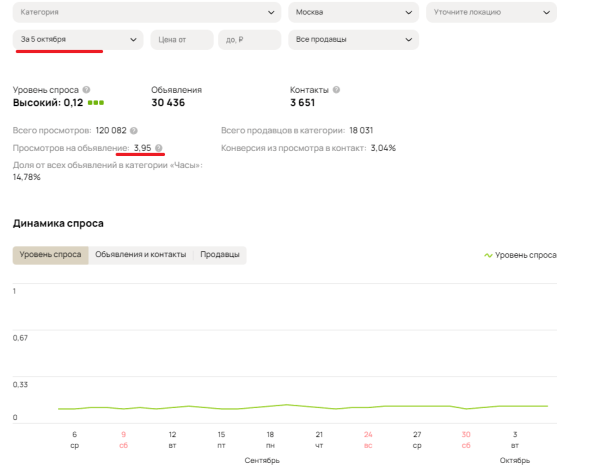Screen dimensions: 600x475
Task: Click info icon after Всего просмотров value
Action: tap(134, 131)
